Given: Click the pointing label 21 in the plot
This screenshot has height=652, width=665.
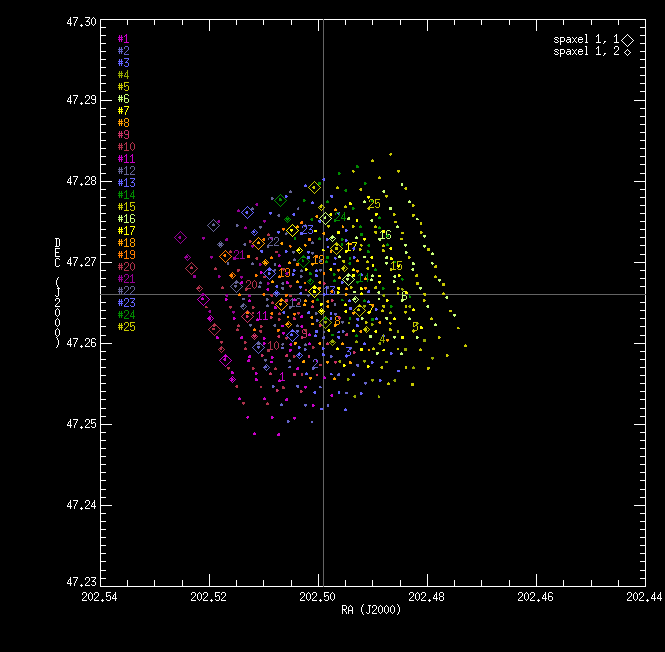Looking at the screenshot, I should pos(239,255).
